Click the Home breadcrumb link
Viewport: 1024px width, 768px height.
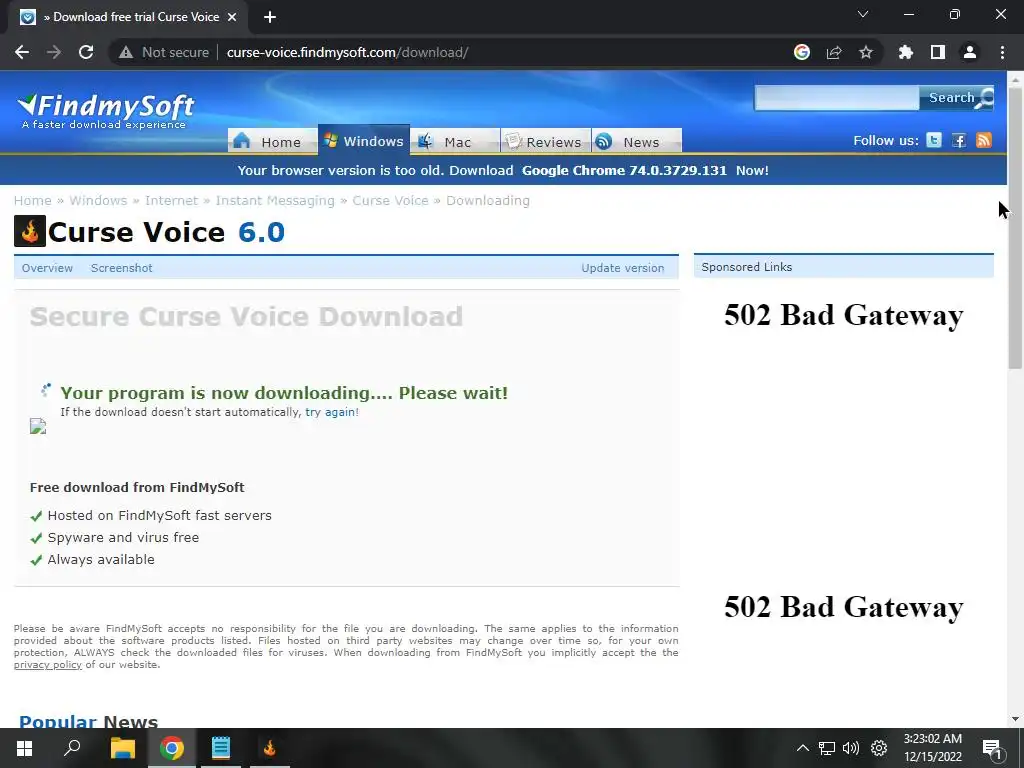click(33, 200)
